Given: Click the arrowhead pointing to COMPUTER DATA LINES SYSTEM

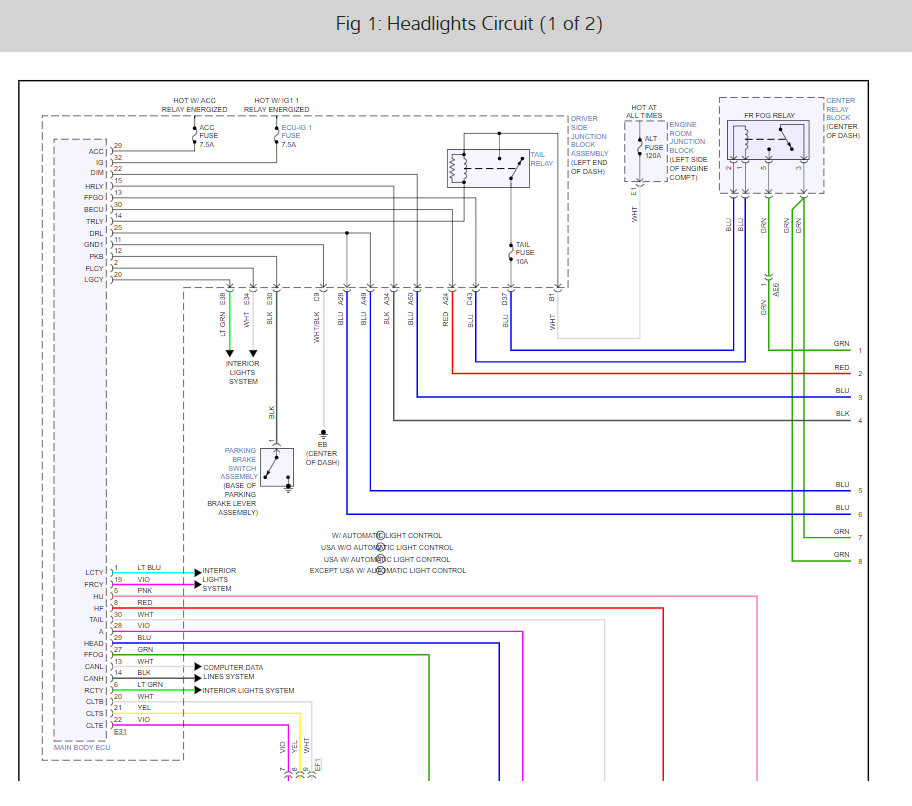Looking at the screenshot, I should pyautogui.click(x=198, y=666).
